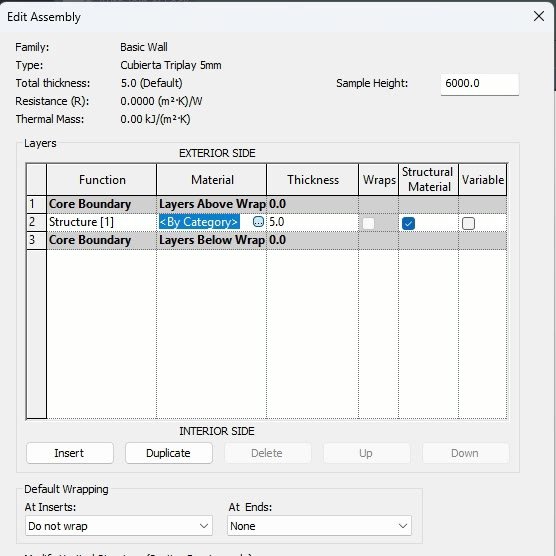Select the Structure [1] function cell
This screenshot has width=556, height=556.
click(x=101, y=222)
